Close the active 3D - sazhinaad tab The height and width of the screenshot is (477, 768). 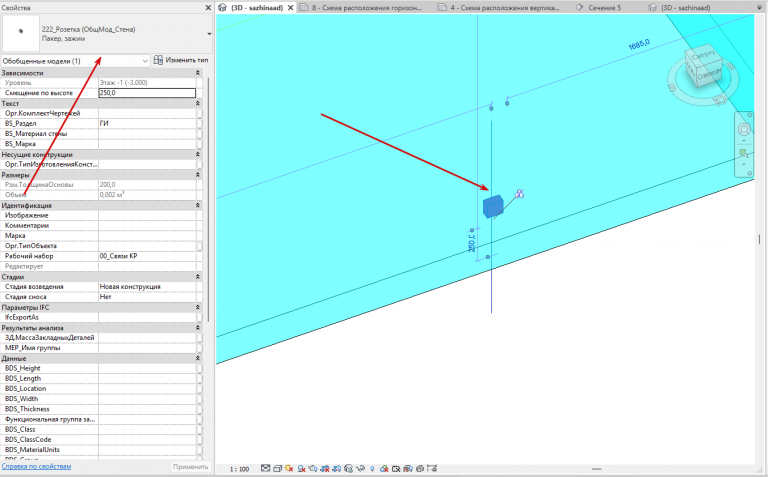[x=290, y=8]
